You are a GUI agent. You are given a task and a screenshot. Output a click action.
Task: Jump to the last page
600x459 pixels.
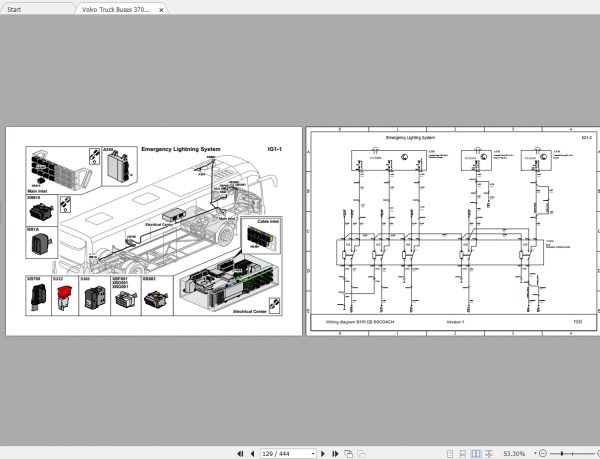pos(335,454)
